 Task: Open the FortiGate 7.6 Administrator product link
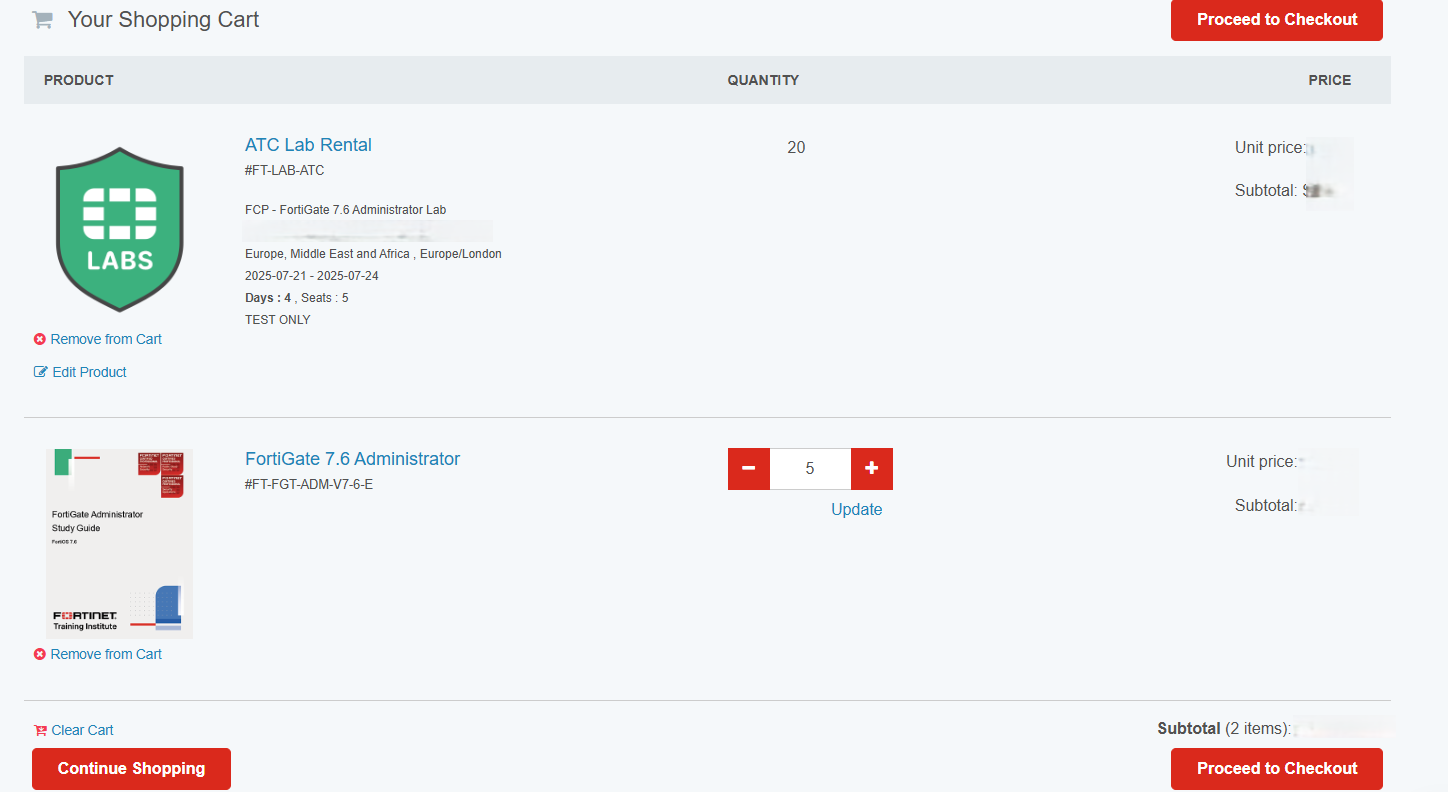point(352,459)
